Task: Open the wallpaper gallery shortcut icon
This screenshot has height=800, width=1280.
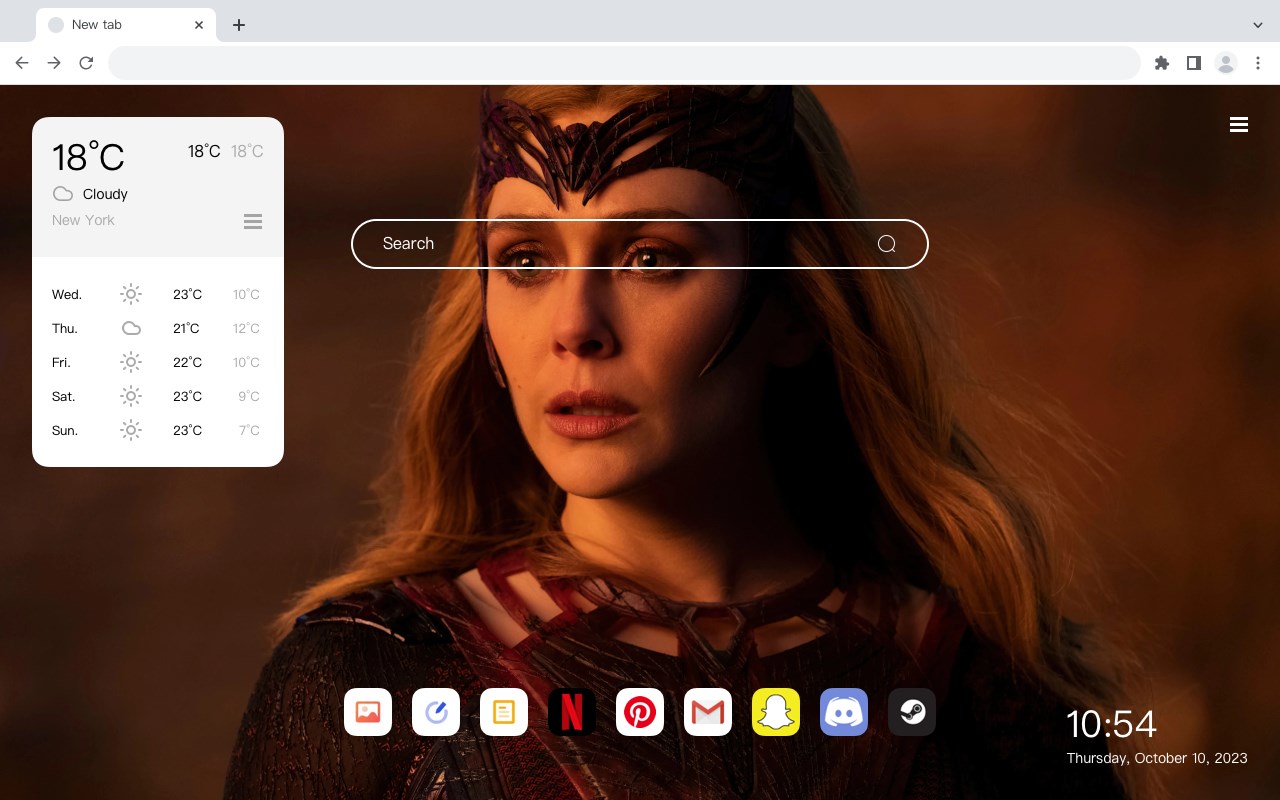Action: point(368,712)
